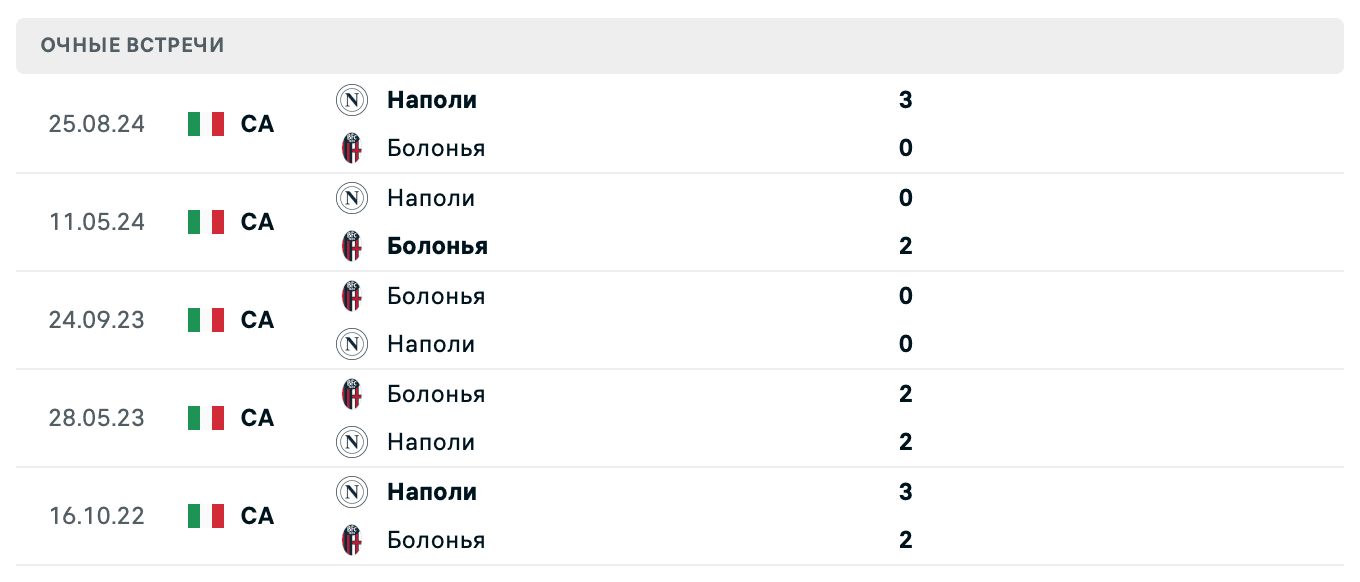Screen dimensions: 1360x582
Task: Open bold Болонья team in the 11.05.24 match
Action: 437,246
